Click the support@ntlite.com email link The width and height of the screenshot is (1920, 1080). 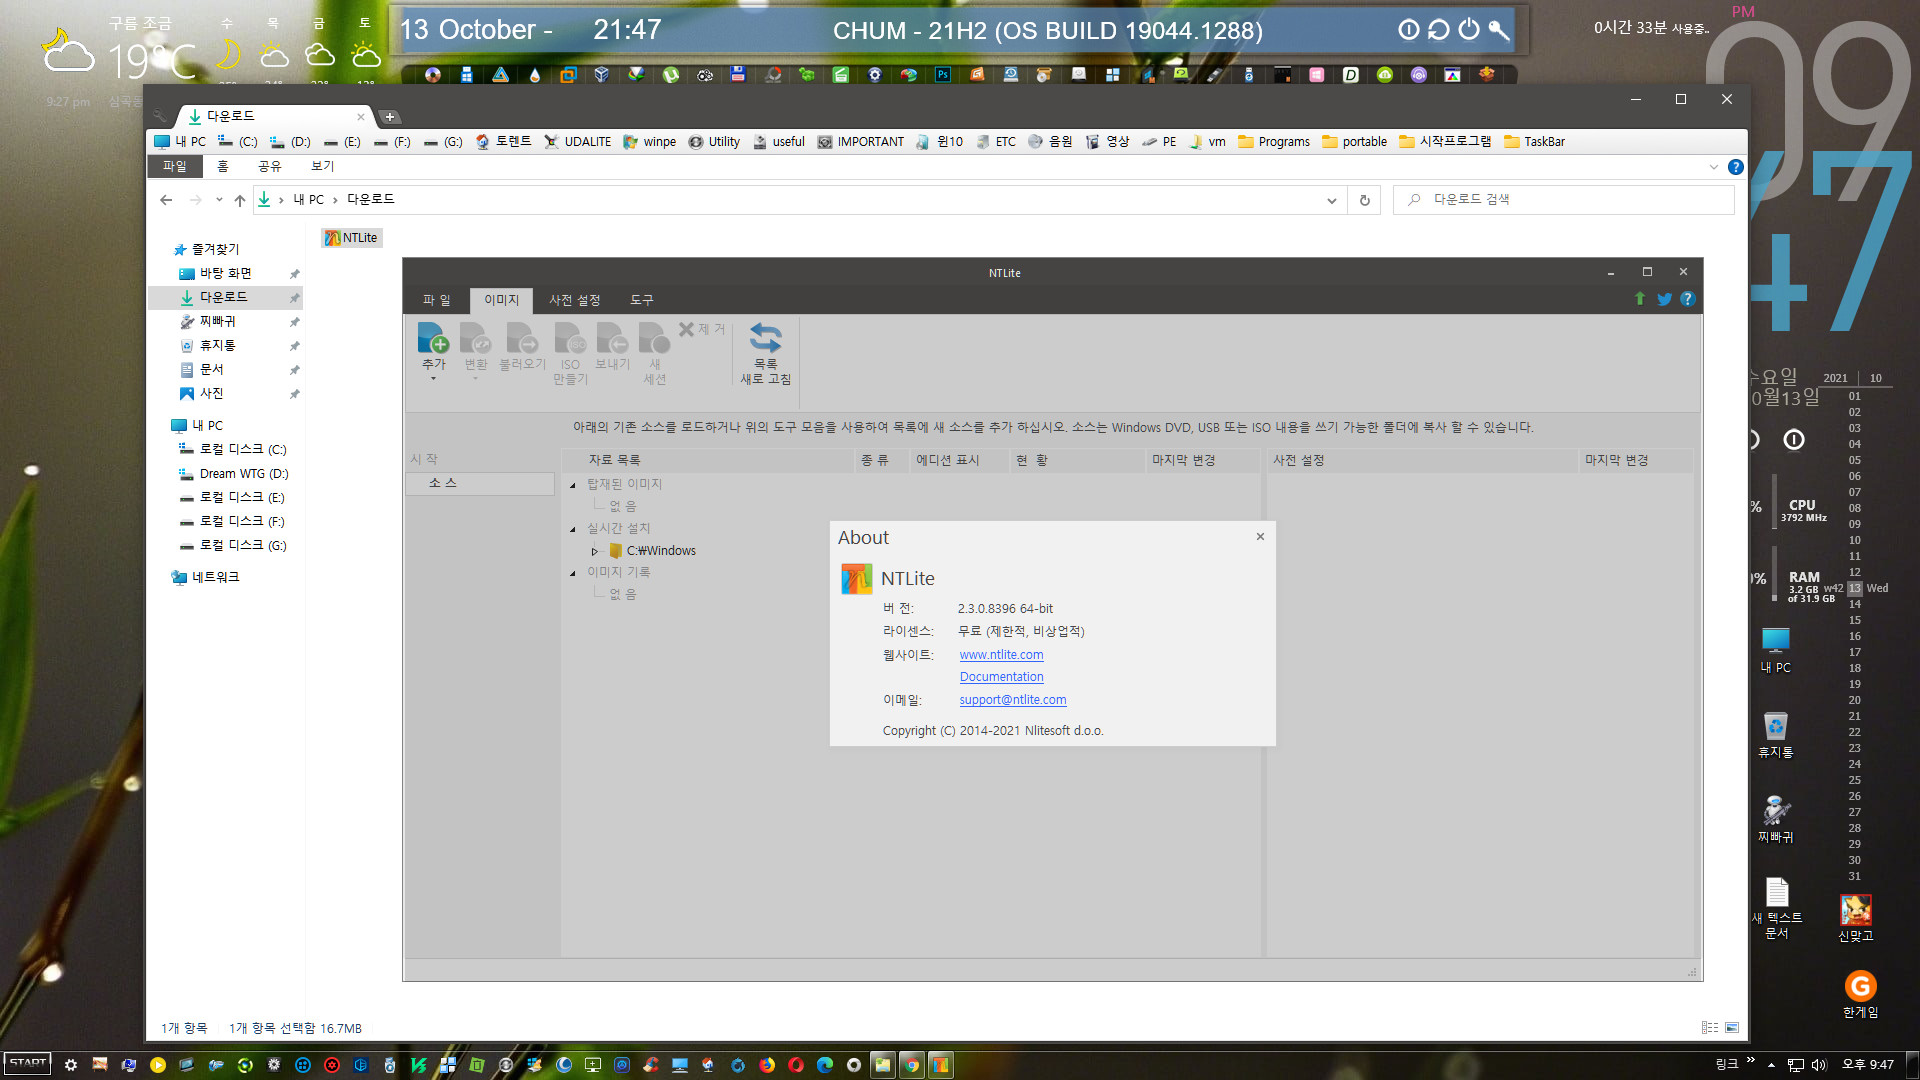[1013, 700]
